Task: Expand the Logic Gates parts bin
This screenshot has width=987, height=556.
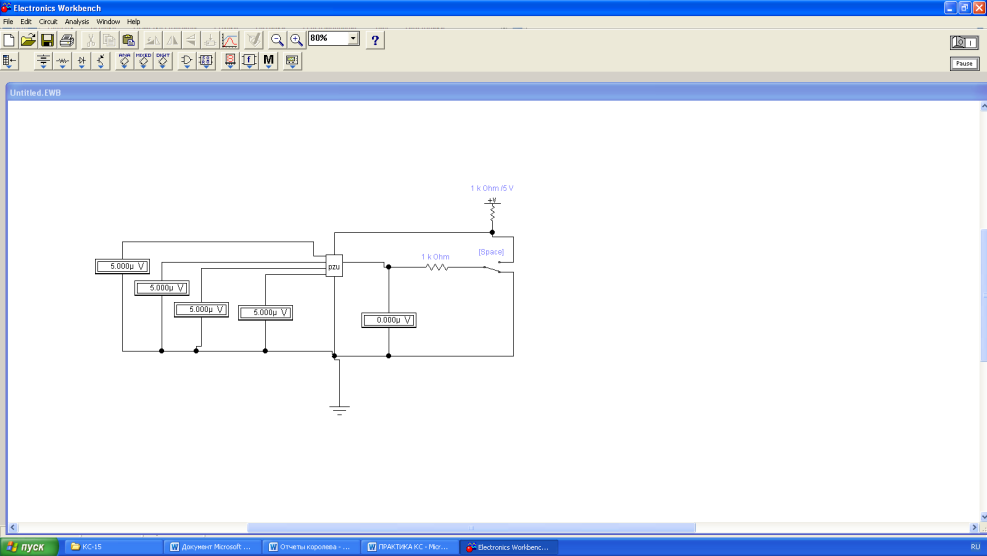Action: [187, 61]
